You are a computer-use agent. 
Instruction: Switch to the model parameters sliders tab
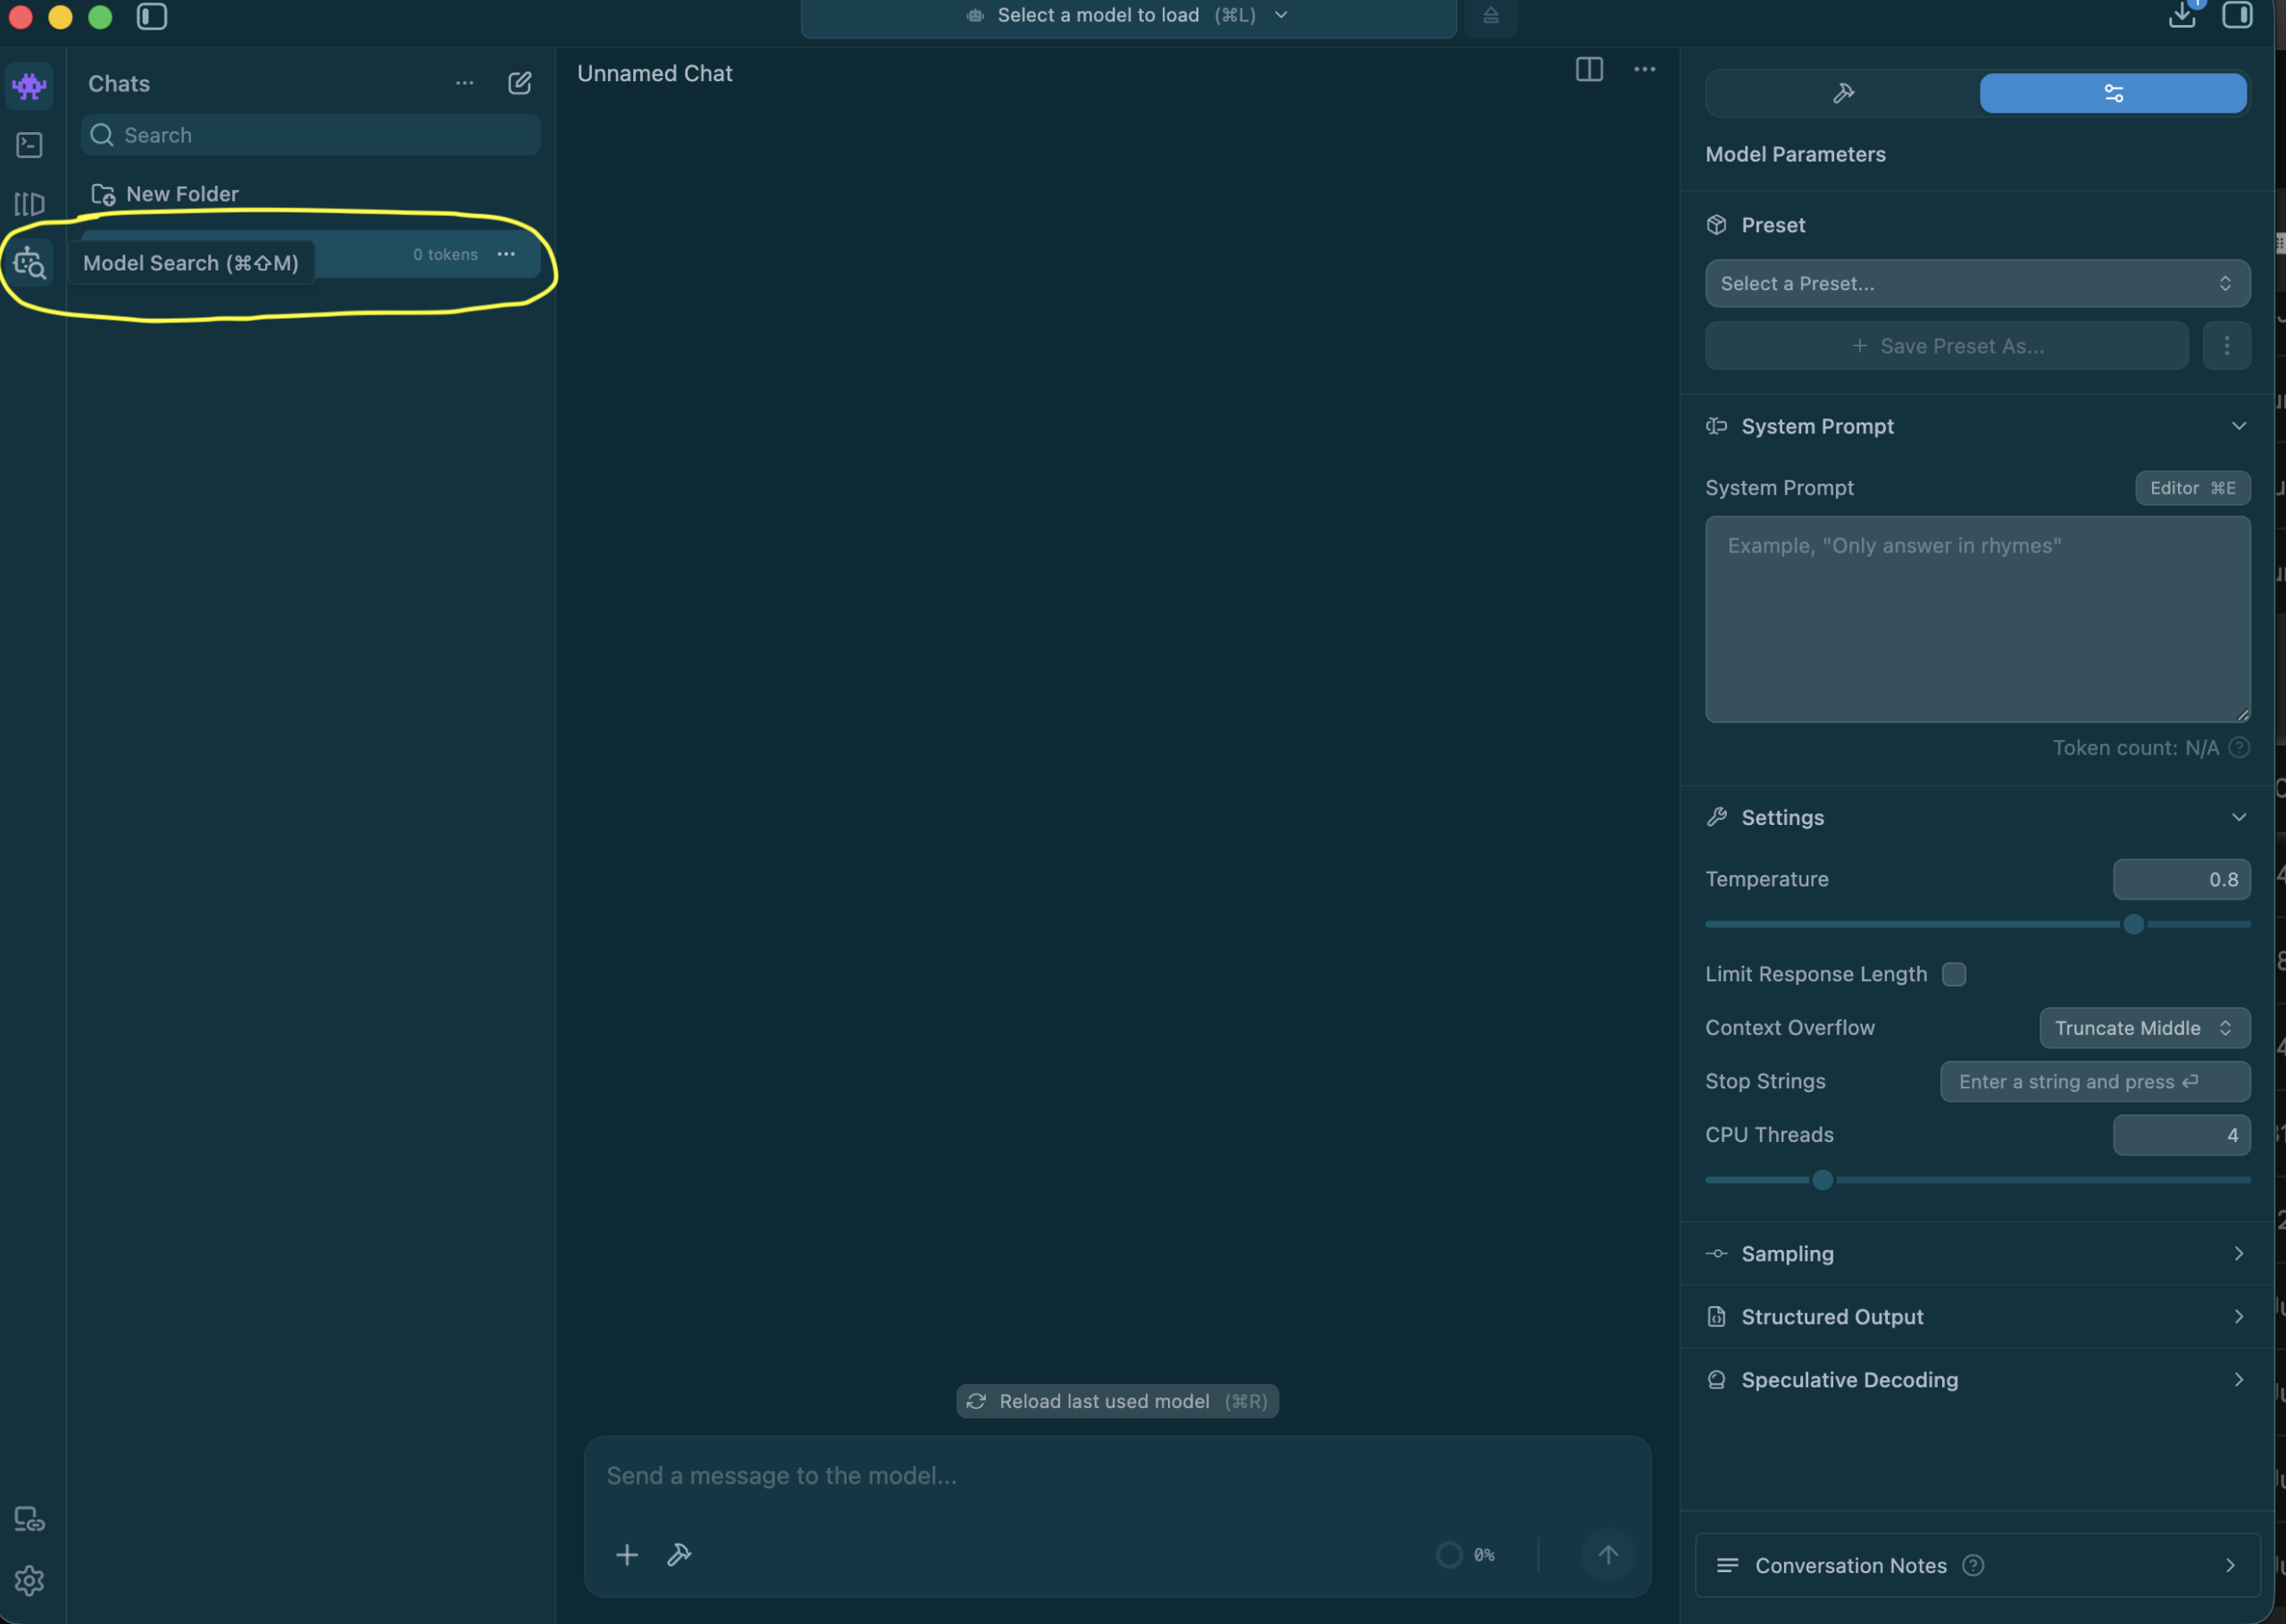2113,93
